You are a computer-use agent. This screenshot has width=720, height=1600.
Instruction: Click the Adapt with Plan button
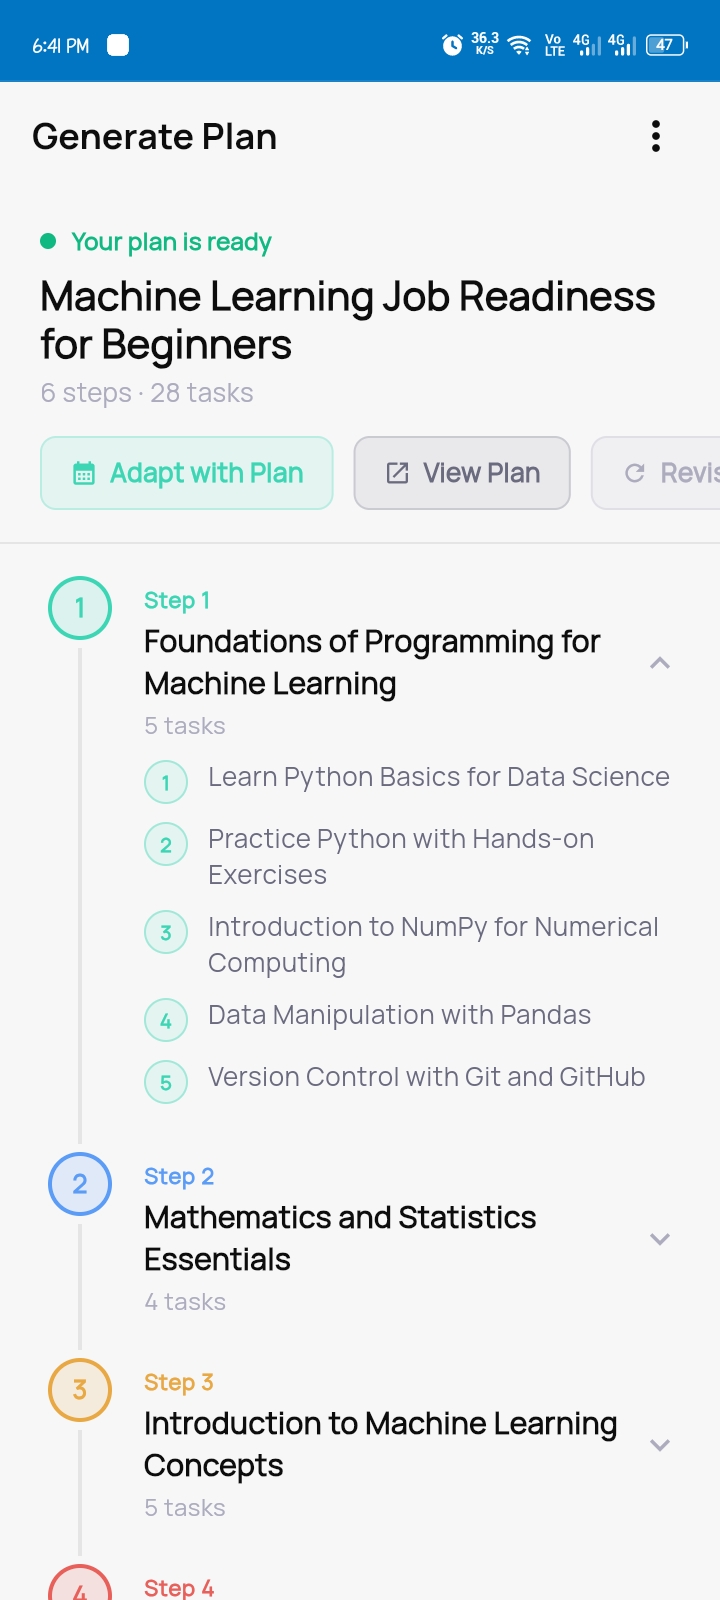pos(187,473)
